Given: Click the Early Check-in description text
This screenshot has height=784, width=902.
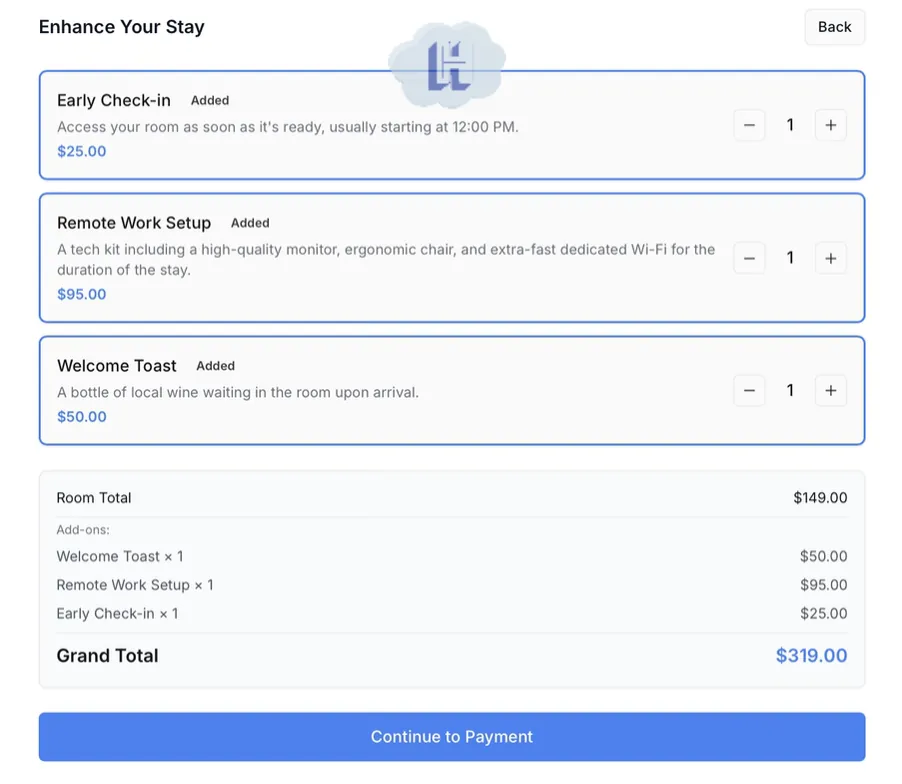Looking at the screenshot, I should (x=288, y=127).
